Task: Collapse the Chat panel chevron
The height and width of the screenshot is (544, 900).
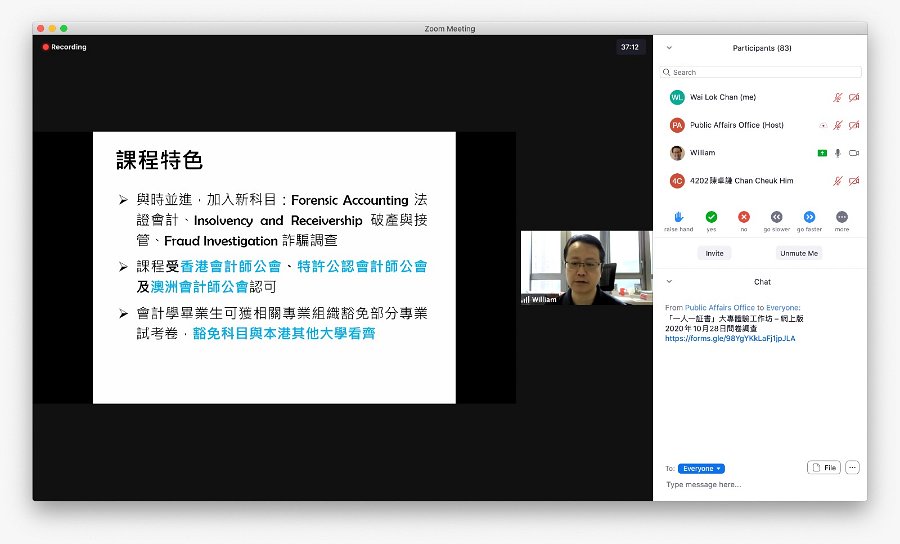Action: point(669,281)
